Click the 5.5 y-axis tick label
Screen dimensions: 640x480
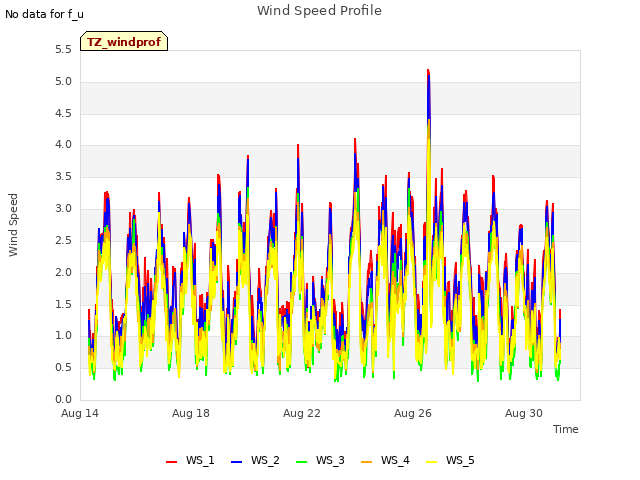coord(63,50)
